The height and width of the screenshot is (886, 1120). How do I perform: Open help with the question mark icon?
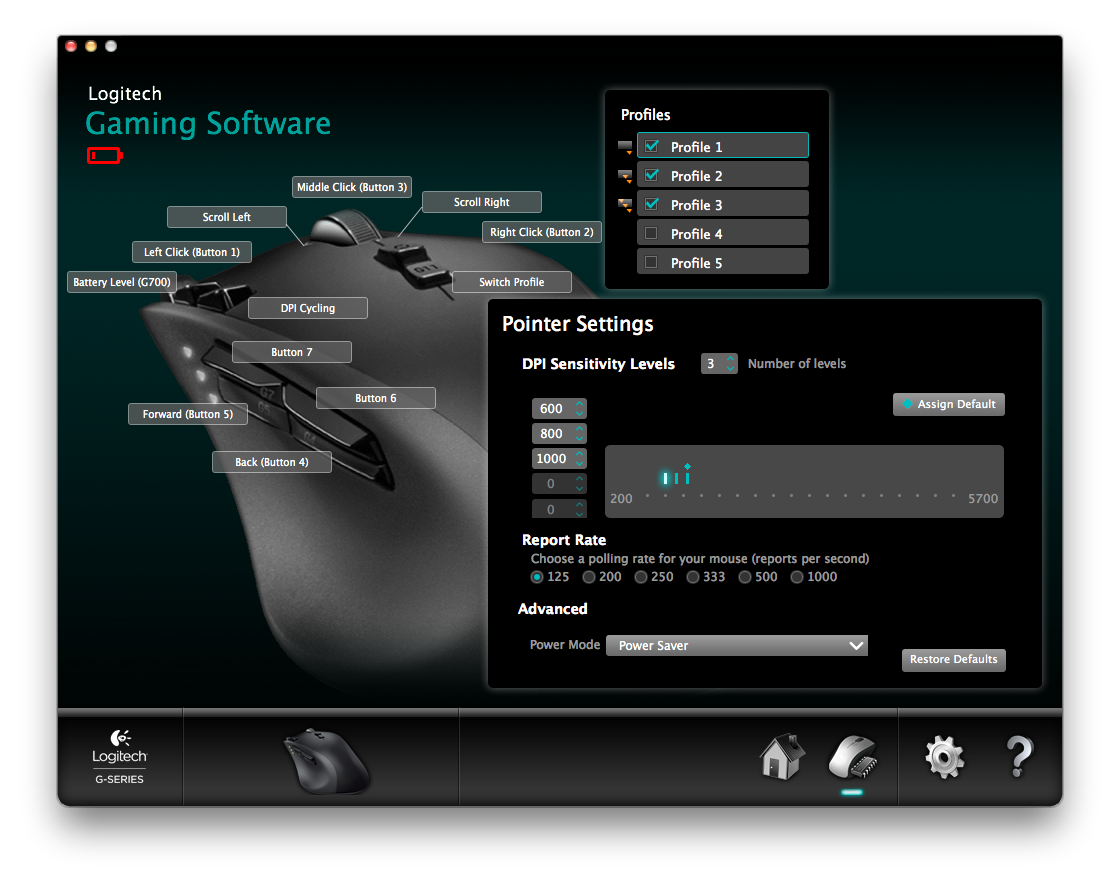(1019, 756)
